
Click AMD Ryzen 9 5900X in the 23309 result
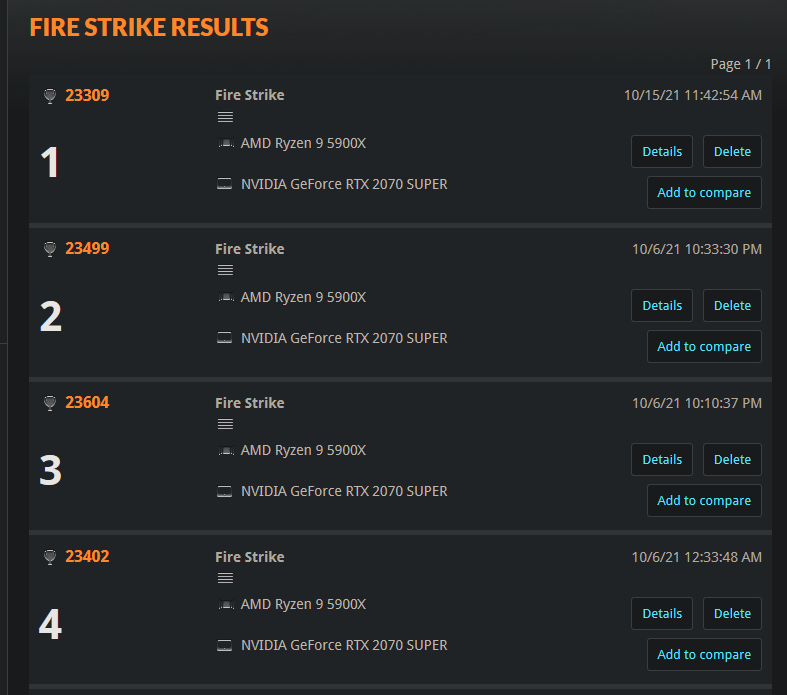(x=303, y=144)
